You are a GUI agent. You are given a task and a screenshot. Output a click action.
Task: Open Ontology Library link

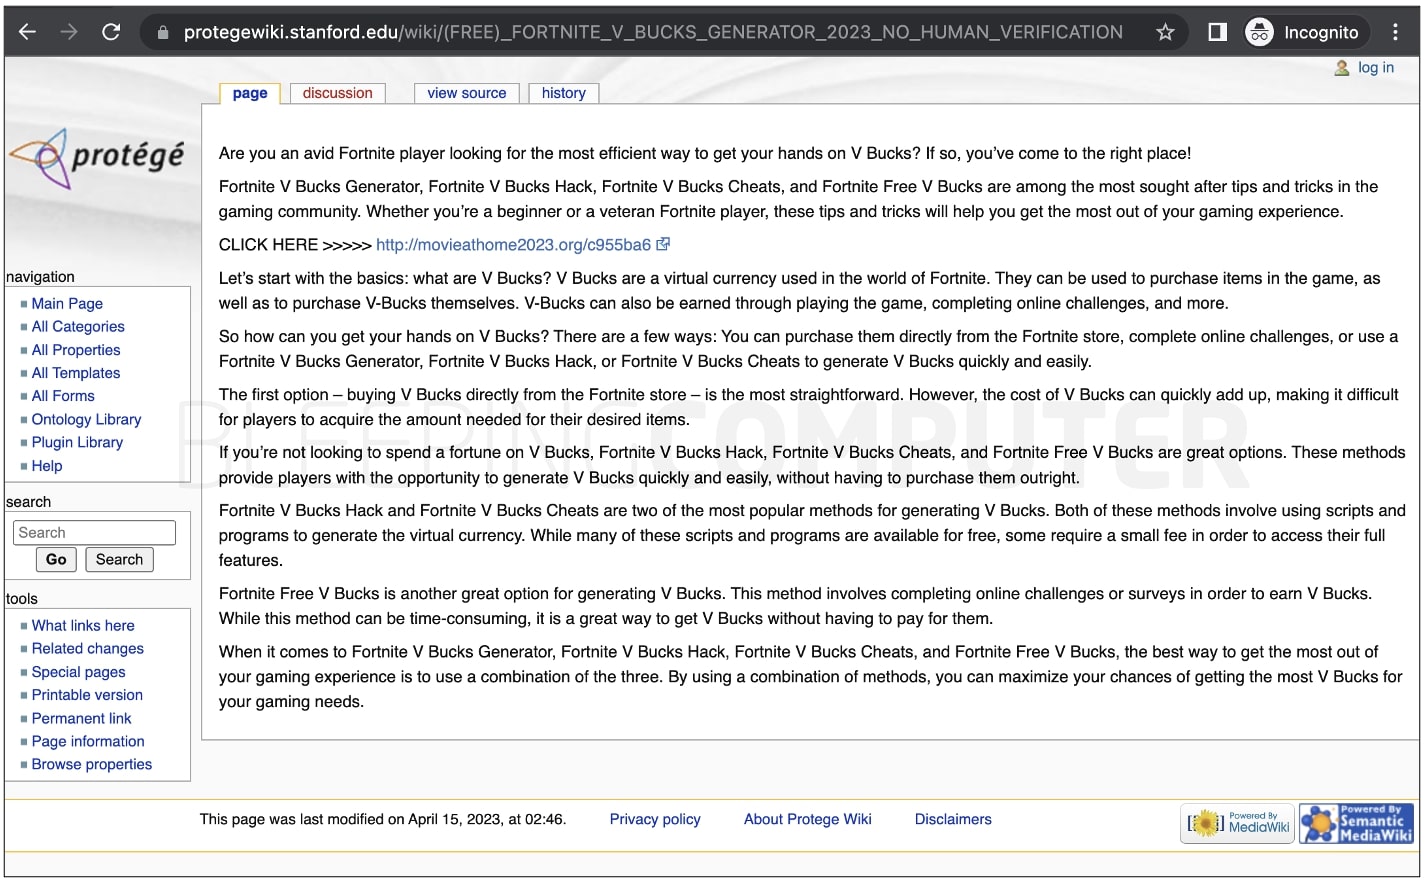[86, 419]
